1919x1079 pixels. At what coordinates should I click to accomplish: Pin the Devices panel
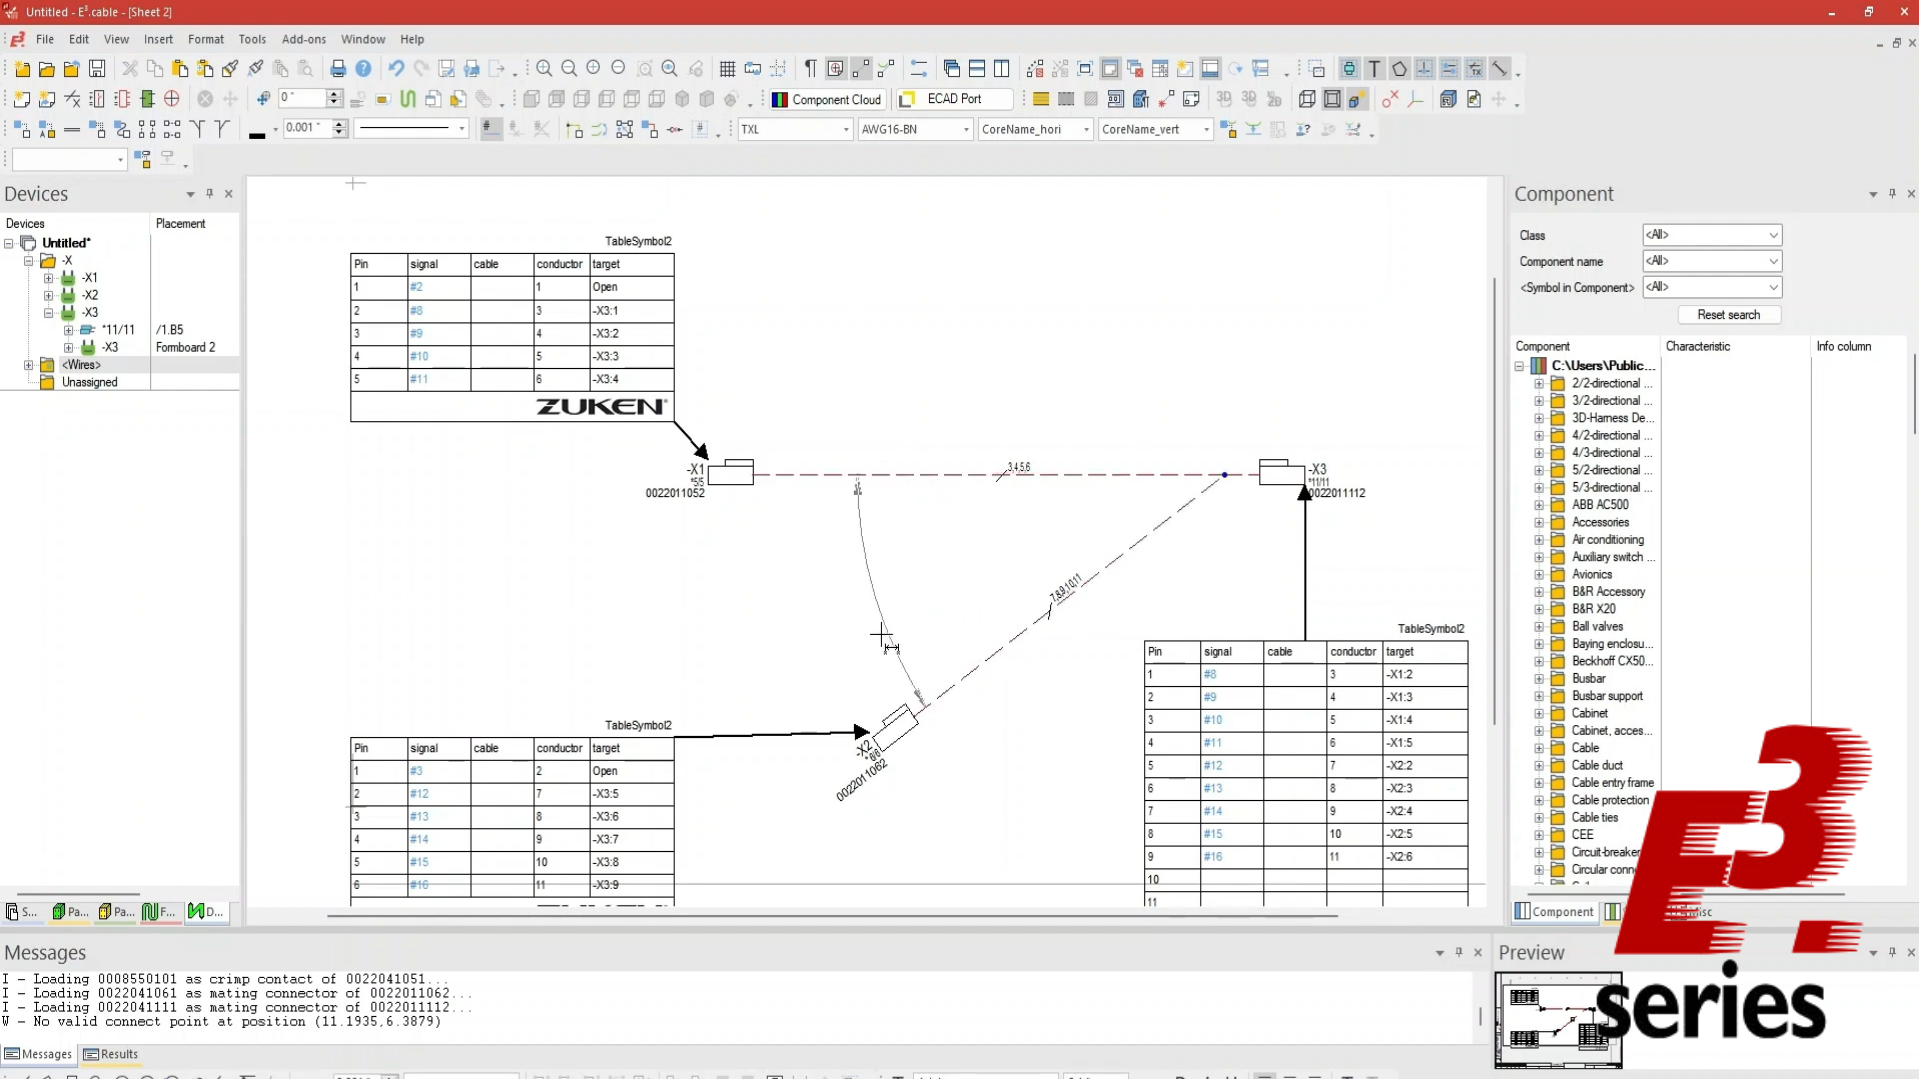click(x=209, y=193)
